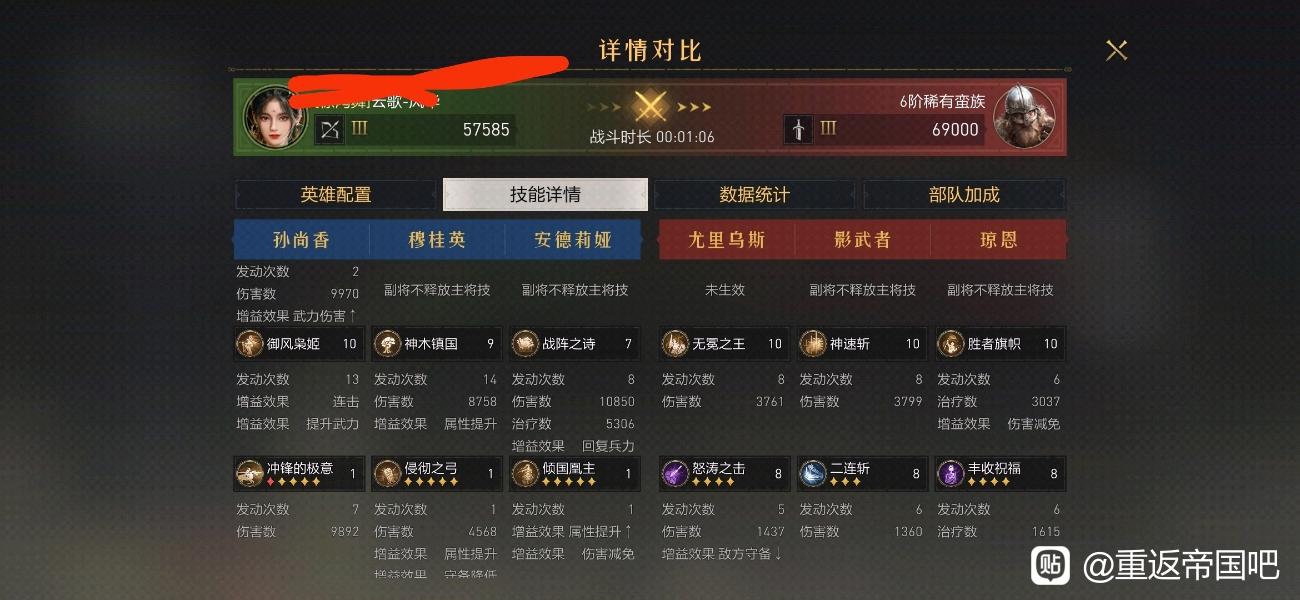Tap the bow troop type icon

(x=329, y=129)
